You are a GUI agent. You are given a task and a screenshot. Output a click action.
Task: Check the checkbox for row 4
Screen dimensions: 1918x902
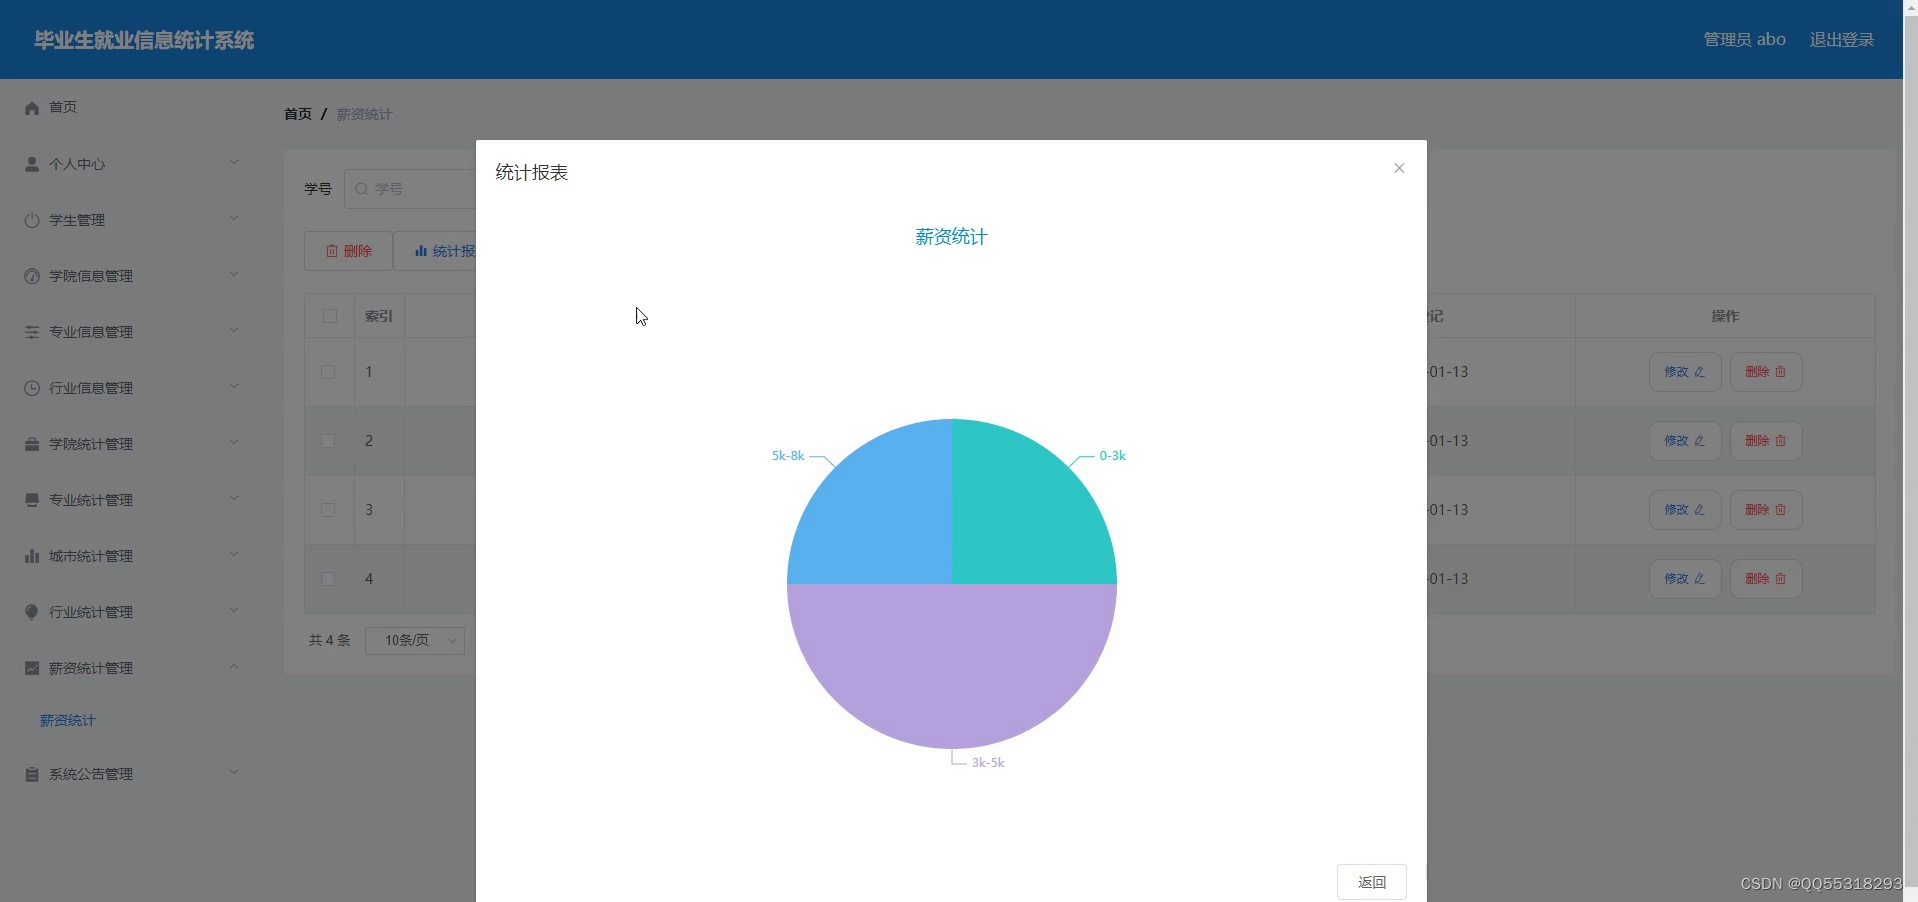coord(328,579)
